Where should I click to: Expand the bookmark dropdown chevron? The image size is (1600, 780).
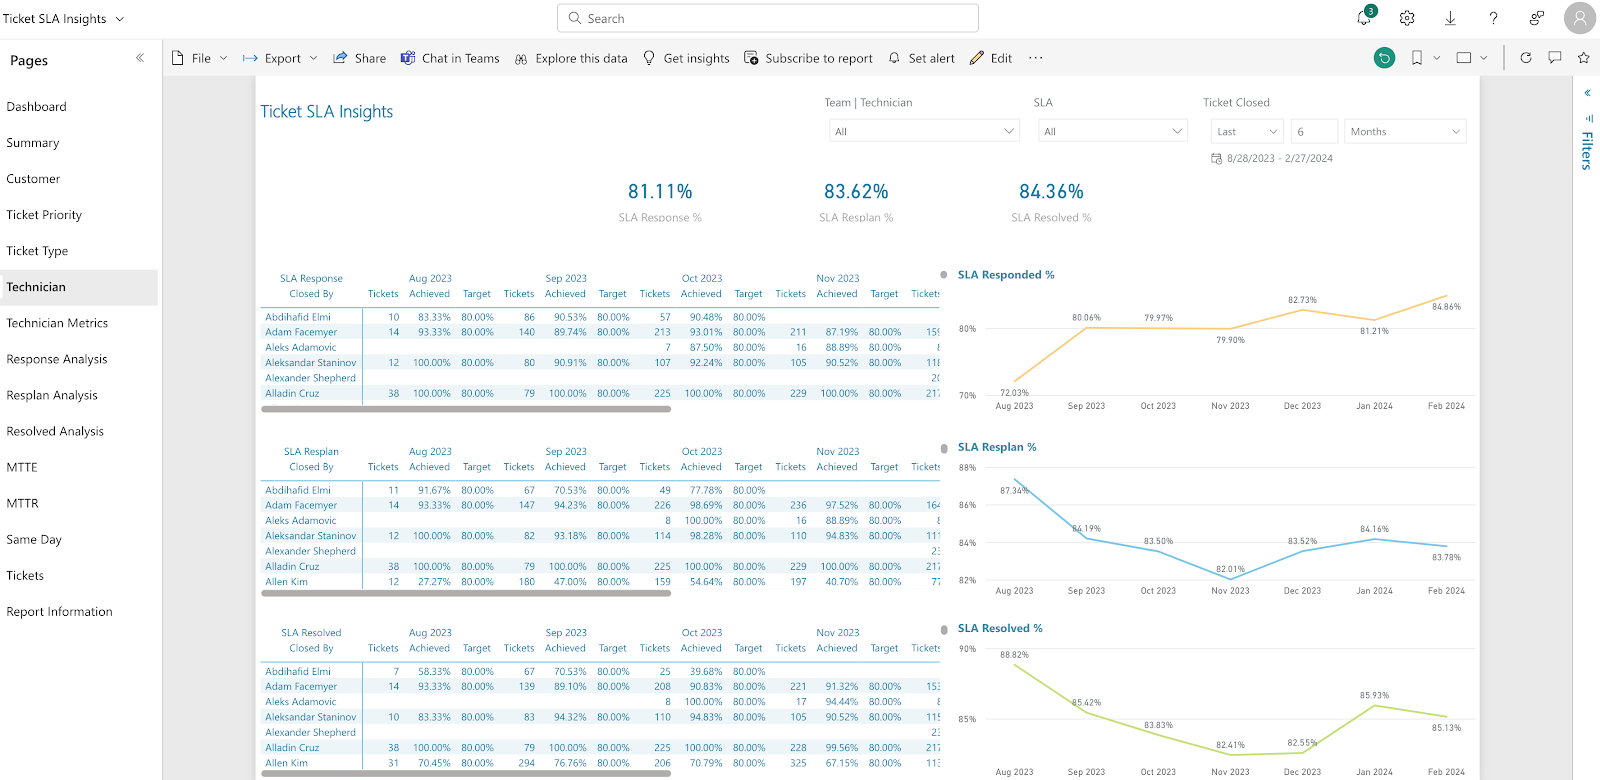click(x=1437, y=58)
